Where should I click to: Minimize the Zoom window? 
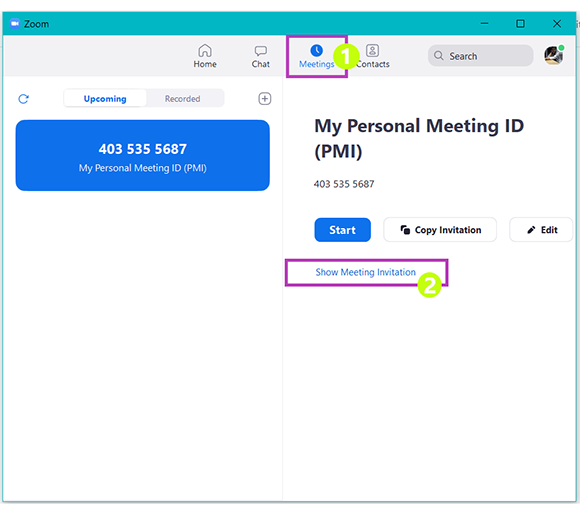tap(484, 24)
